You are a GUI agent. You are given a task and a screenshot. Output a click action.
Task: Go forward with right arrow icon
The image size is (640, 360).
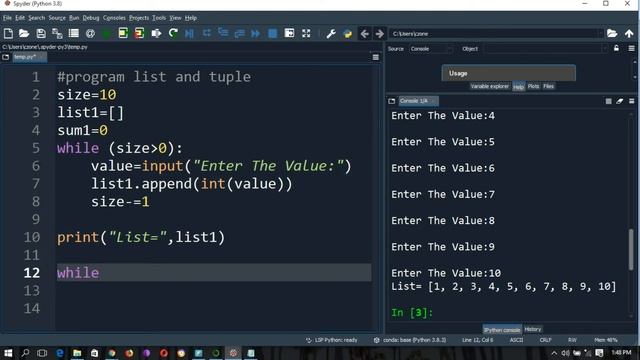pyautogui.click(x=380, y=33)
